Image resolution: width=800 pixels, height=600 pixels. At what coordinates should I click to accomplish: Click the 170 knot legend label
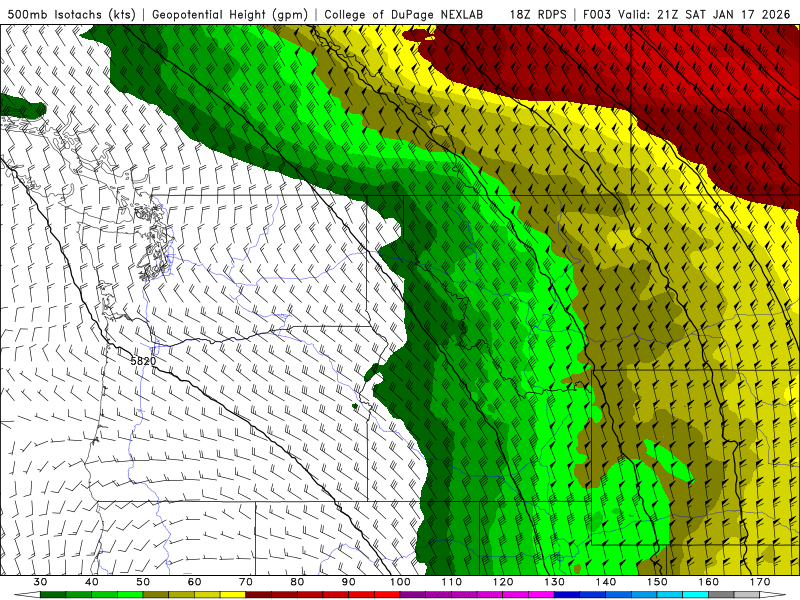[760, 582]
